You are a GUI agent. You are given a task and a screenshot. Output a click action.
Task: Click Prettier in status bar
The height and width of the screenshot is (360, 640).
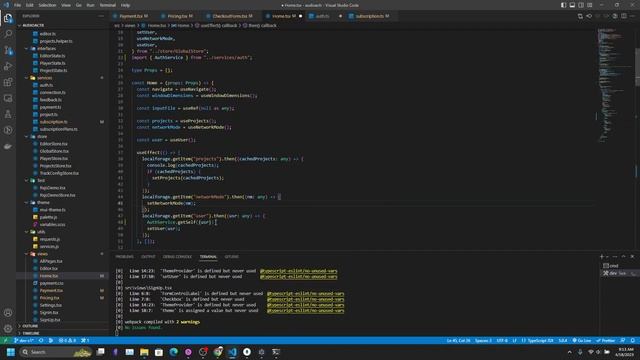pyautogui.click(x=606, y=340)
